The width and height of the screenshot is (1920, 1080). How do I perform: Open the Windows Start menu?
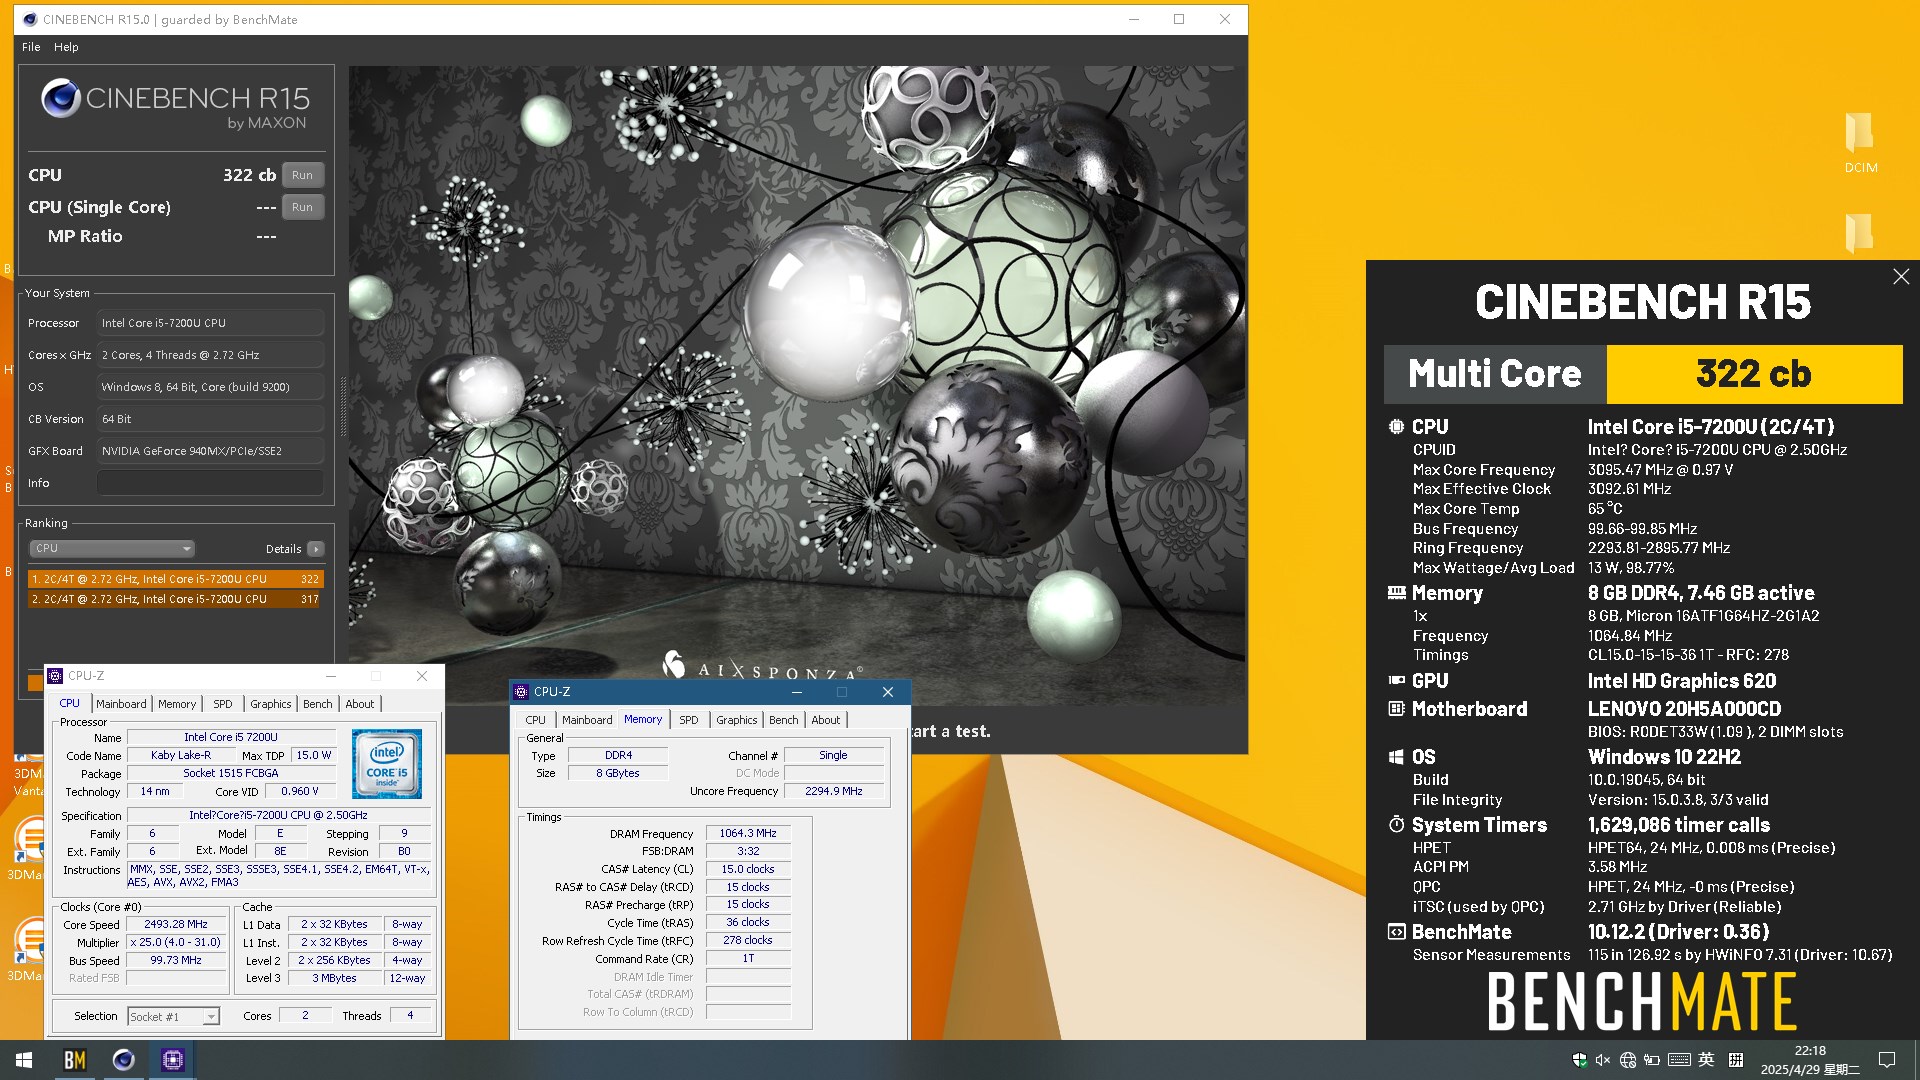tap(24, 1060)
